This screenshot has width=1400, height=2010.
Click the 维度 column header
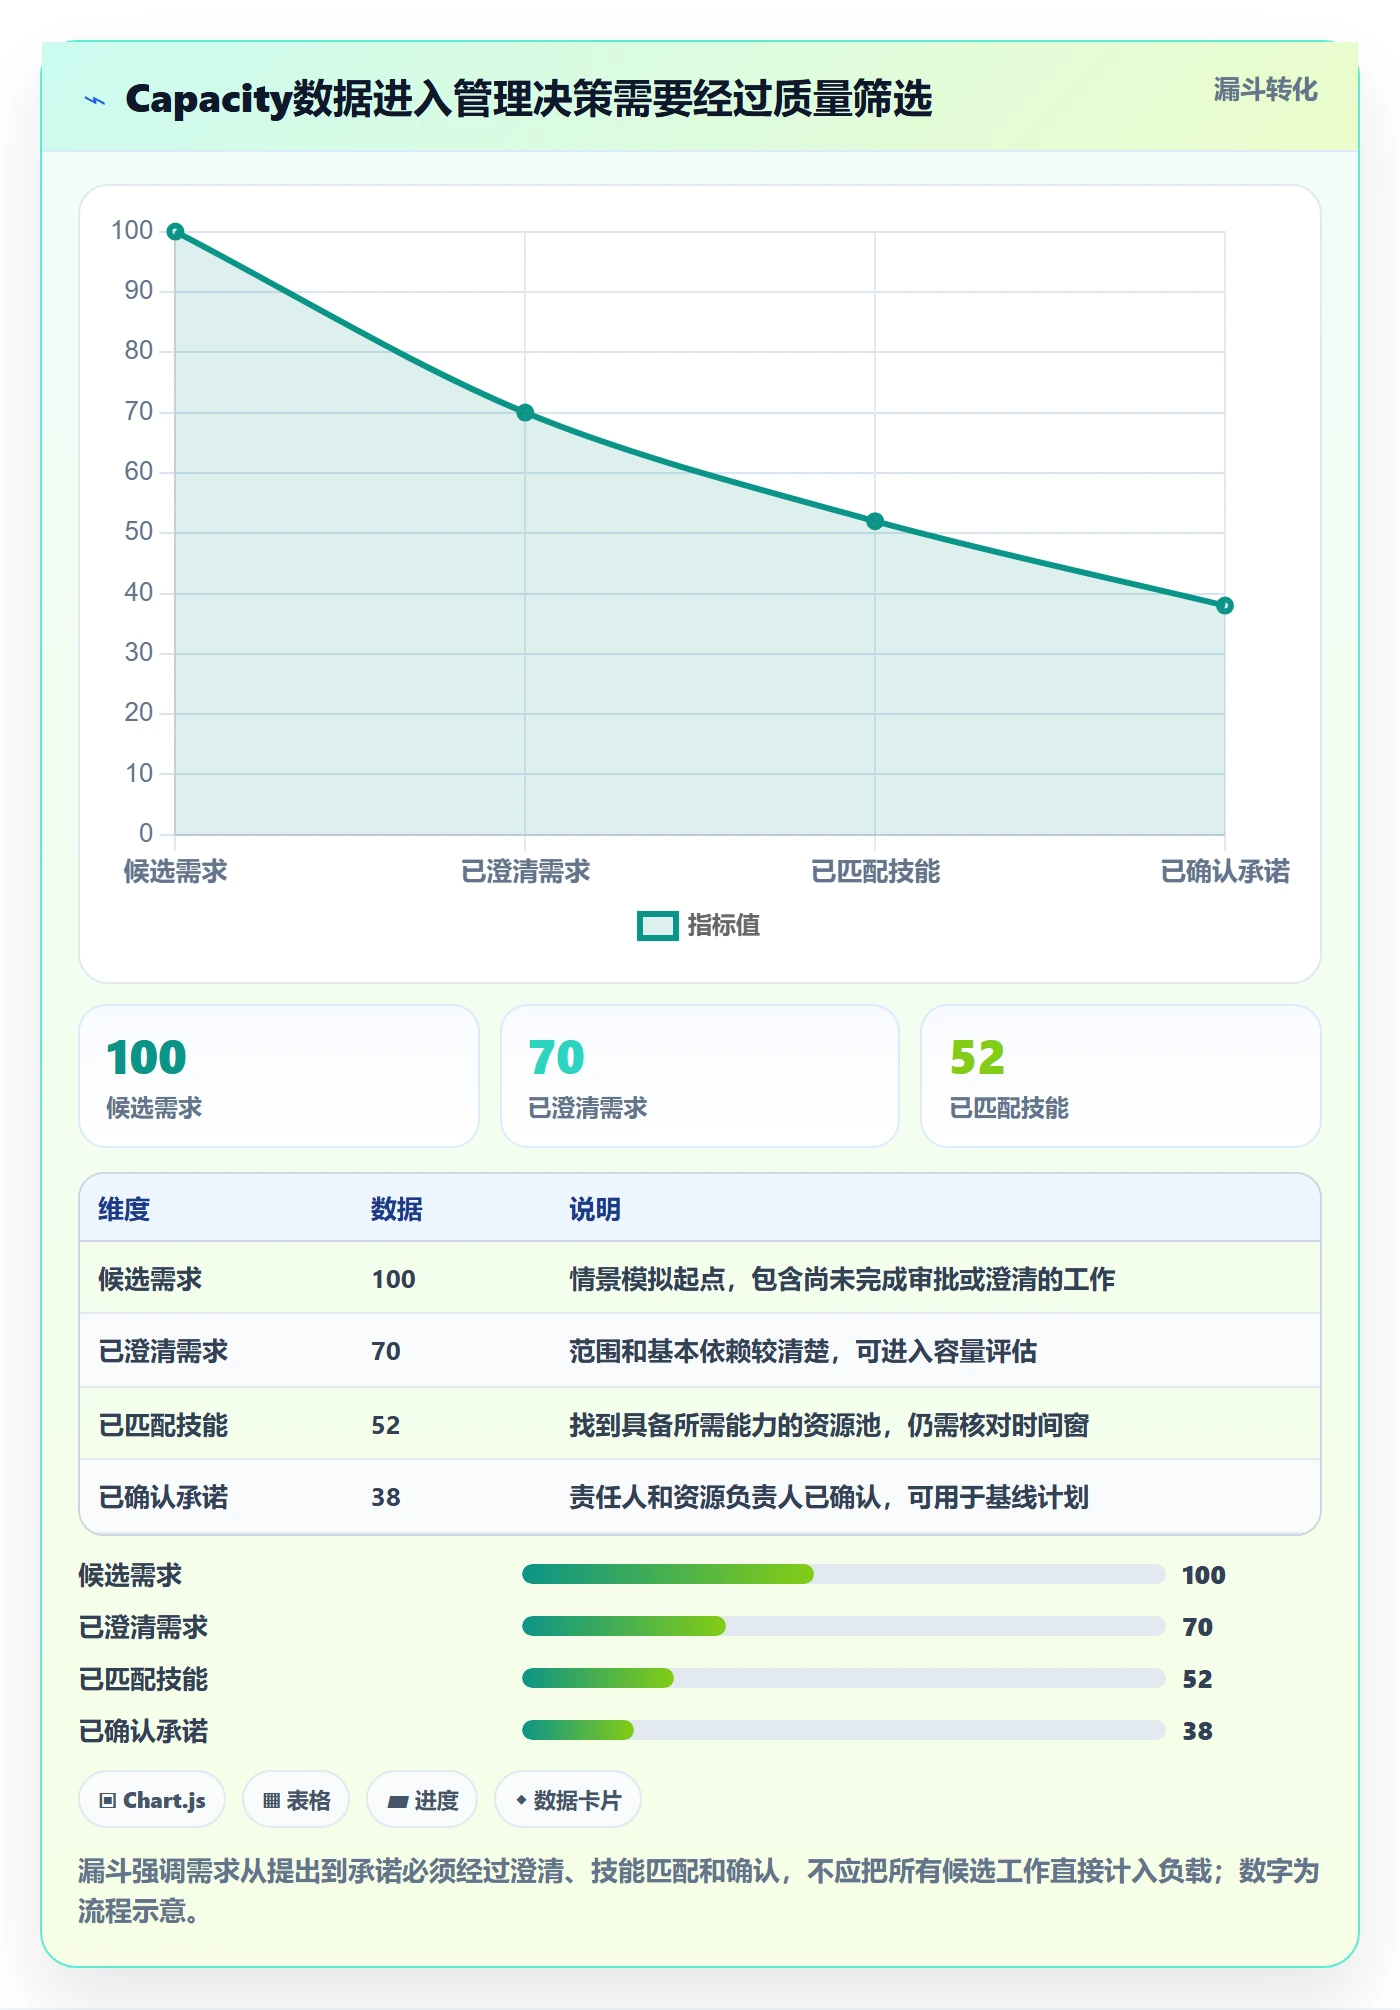coord(124,1209)
